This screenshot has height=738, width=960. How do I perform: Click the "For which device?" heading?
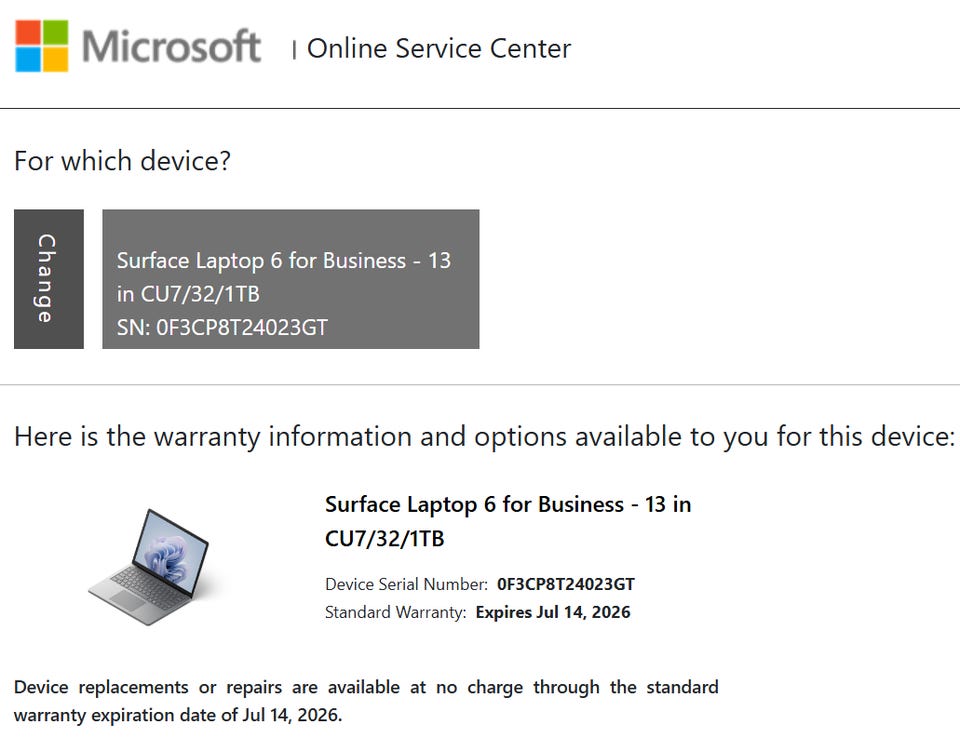pyautogui.click(x=122, y=160)
